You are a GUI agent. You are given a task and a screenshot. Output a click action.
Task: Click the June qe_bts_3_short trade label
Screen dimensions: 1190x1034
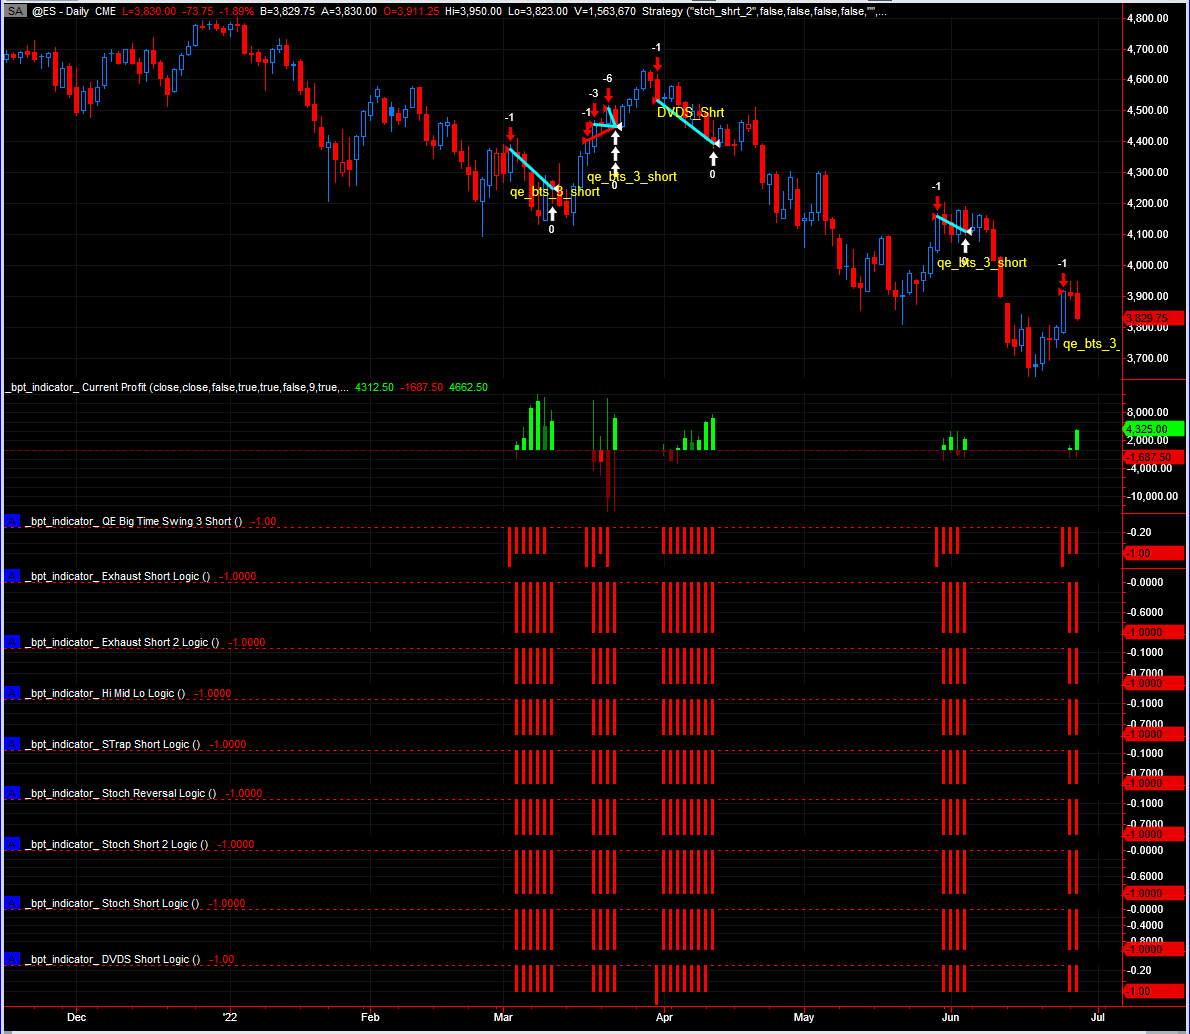pos(981,263)
